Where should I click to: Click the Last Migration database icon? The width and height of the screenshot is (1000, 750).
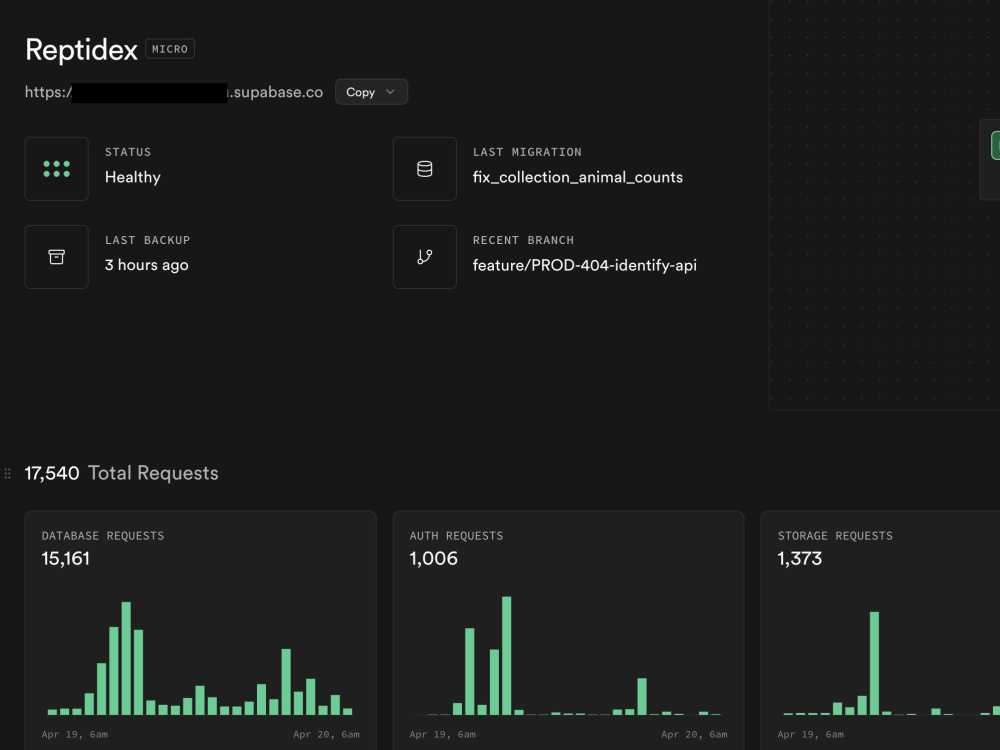(x=425, y=169)
